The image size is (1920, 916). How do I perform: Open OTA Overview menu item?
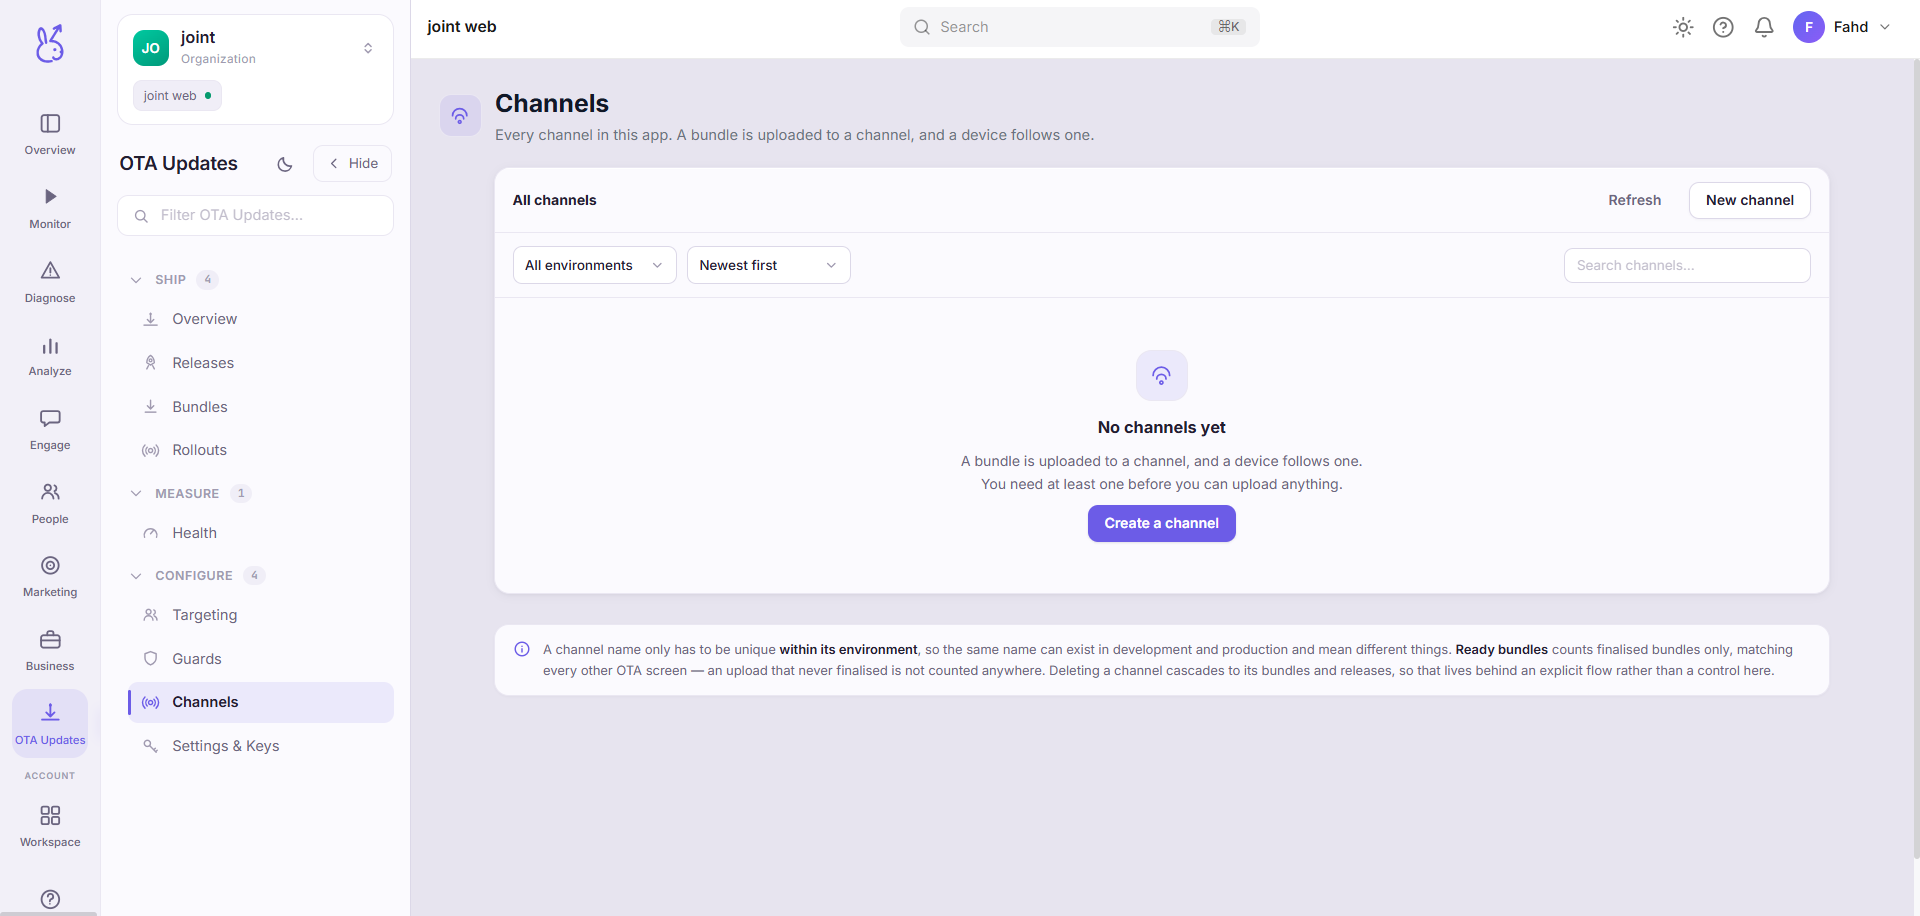click(260, 319)
